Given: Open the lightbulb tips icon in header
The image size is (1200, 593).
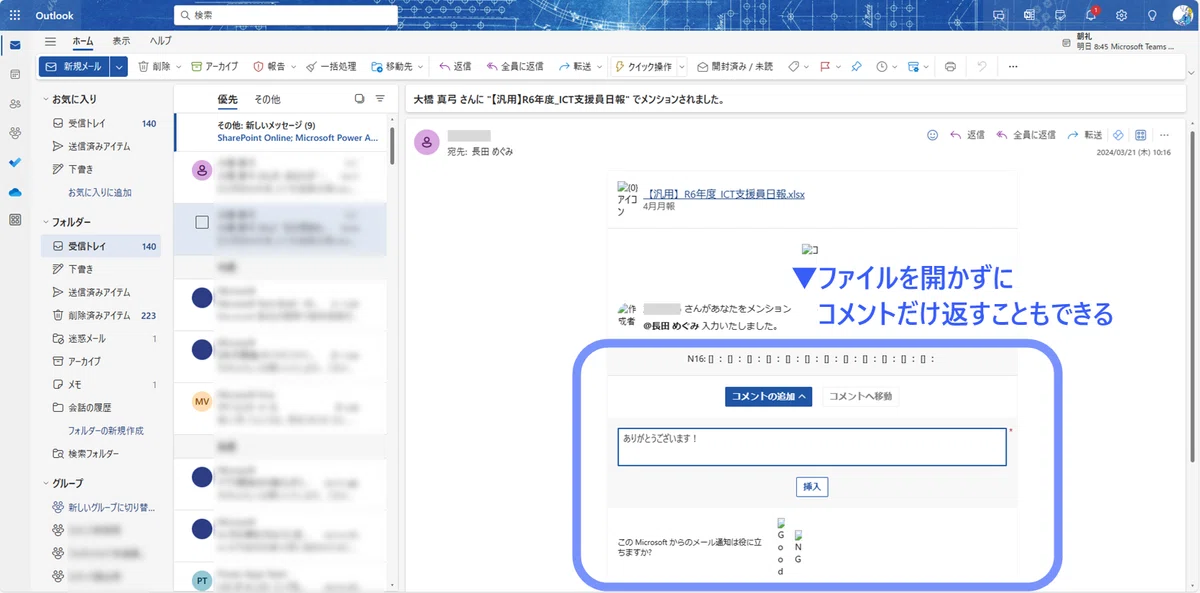Looking at the screenshot, I should point(1152,15).
